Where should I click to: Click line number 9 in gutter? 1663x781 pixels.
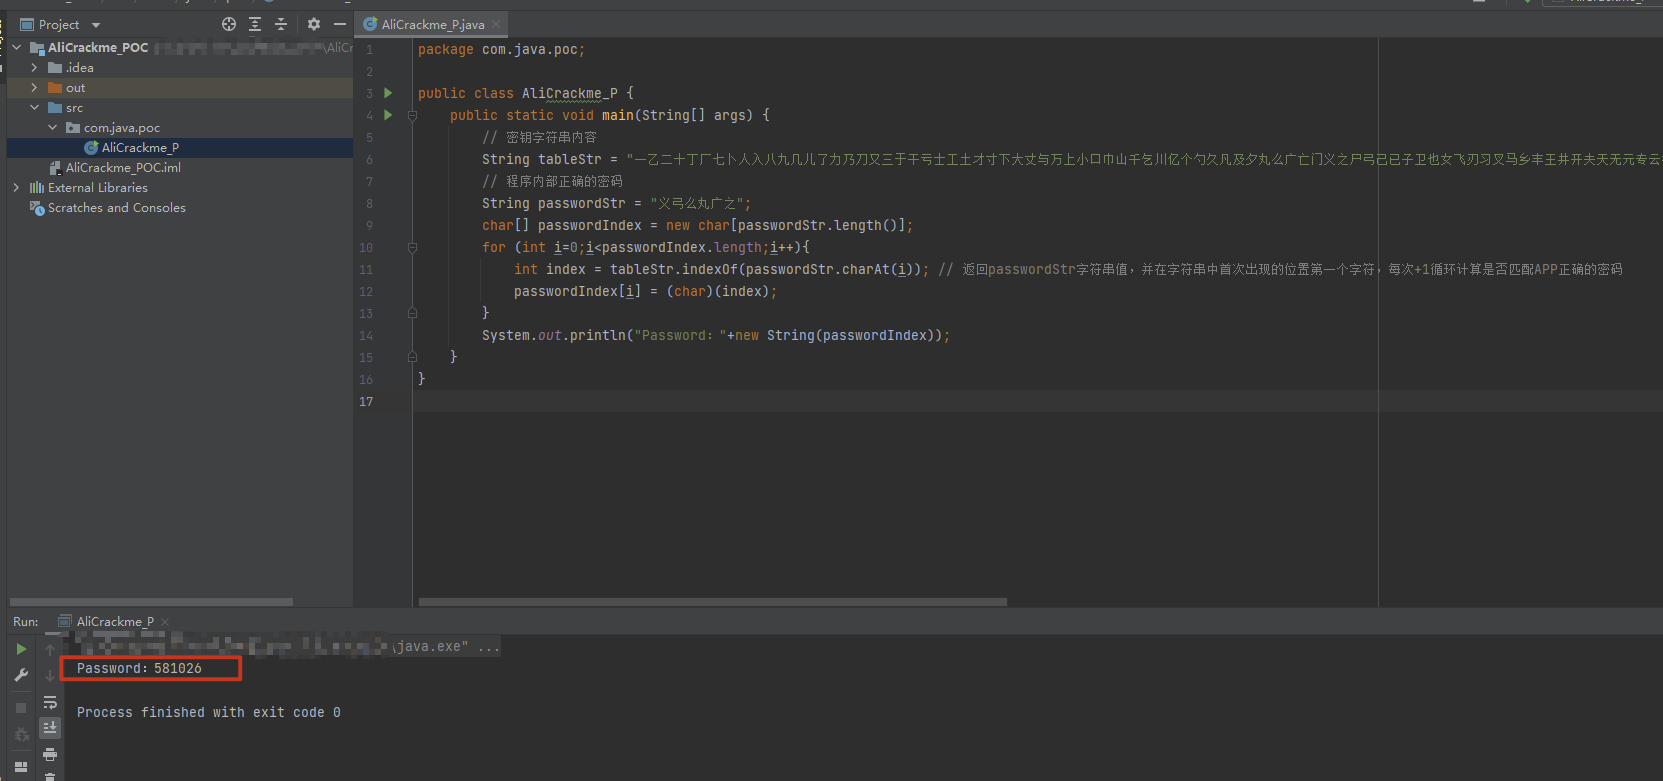point(369,225)
